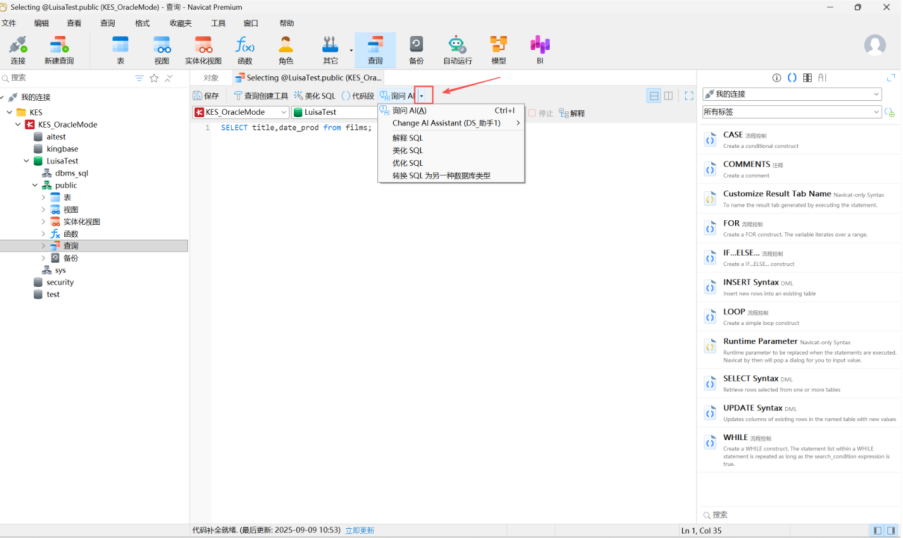Open the 所有标签 dropdown in the snippets panel
This screenshot has height=538, width=903.
[791, 112]
